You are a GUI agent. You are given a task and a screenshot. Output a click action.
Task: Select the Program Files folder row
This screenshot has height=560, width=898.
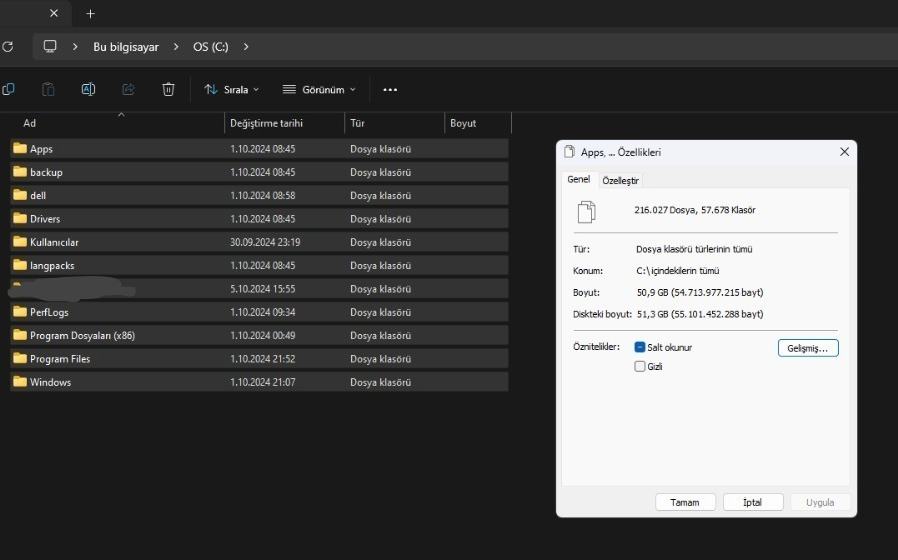click(x=60, y=359)
